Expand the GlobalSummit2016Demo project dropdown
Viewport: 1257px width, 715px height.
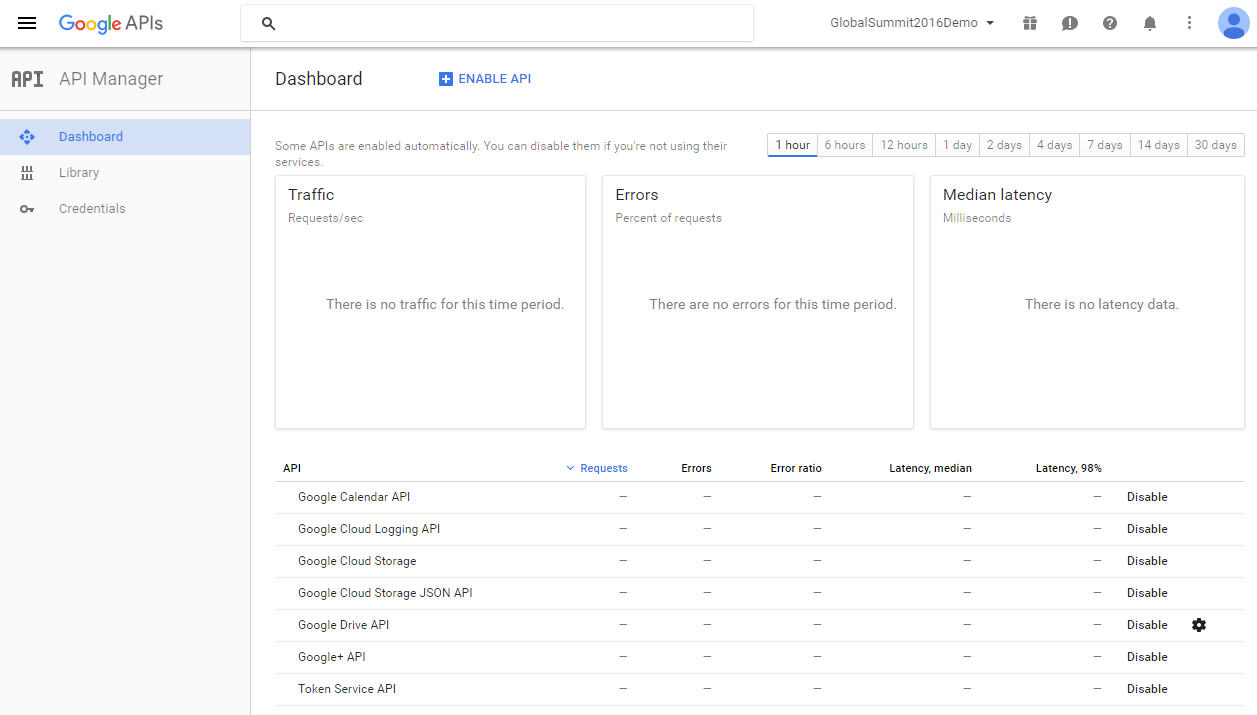click(912, 23)
